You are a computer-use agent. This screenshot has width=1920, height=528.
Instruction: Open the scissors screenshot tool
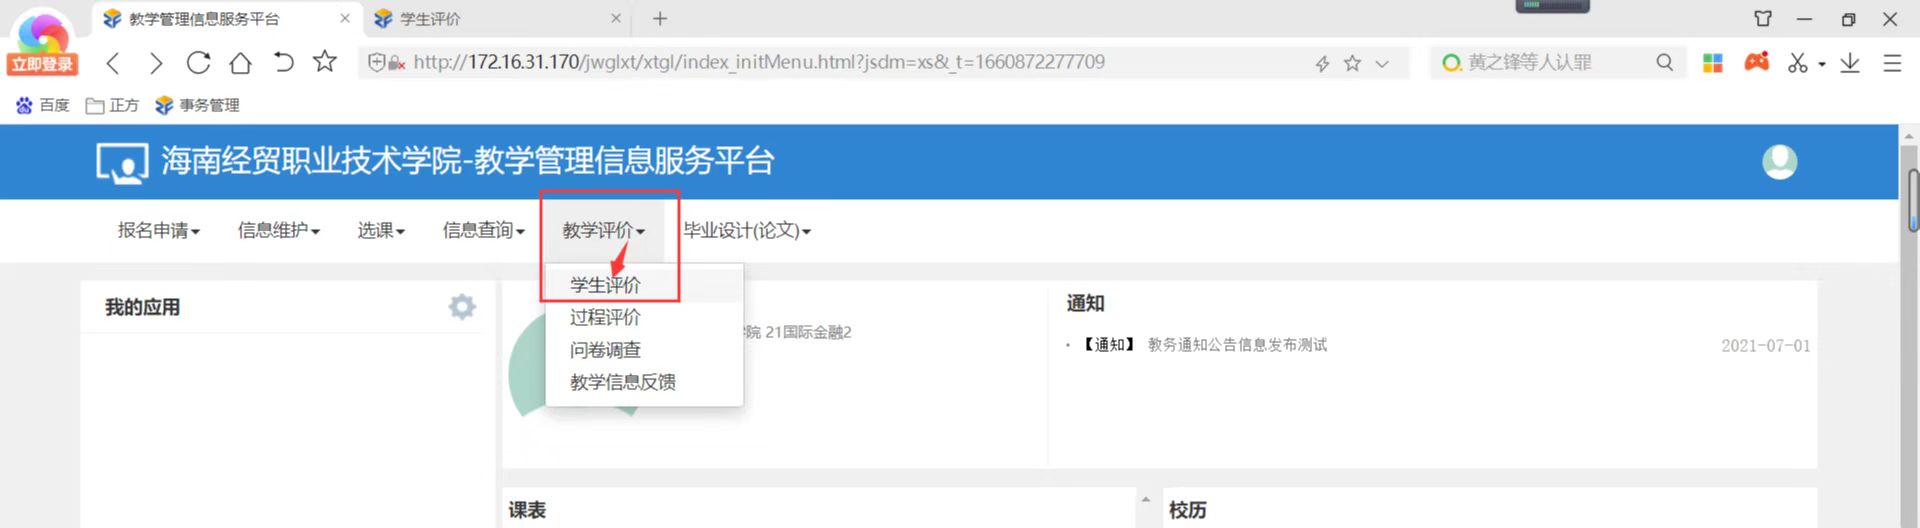tap(1798, 63)
